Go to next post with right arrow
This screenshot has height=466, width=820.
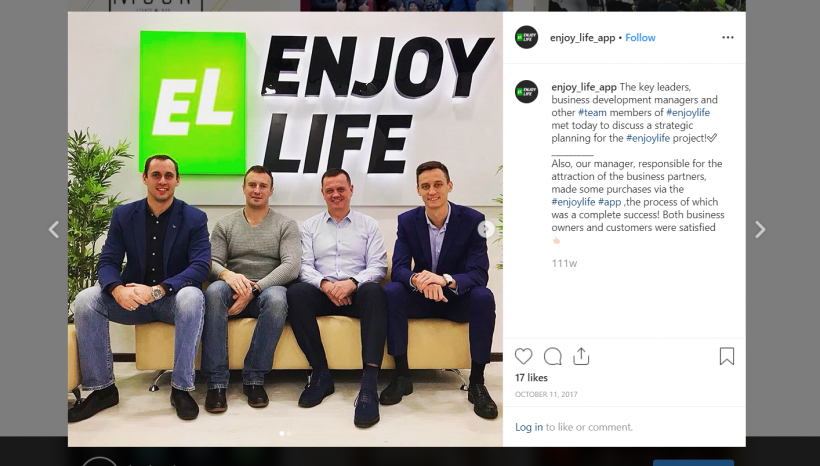(x=760, y=230)
